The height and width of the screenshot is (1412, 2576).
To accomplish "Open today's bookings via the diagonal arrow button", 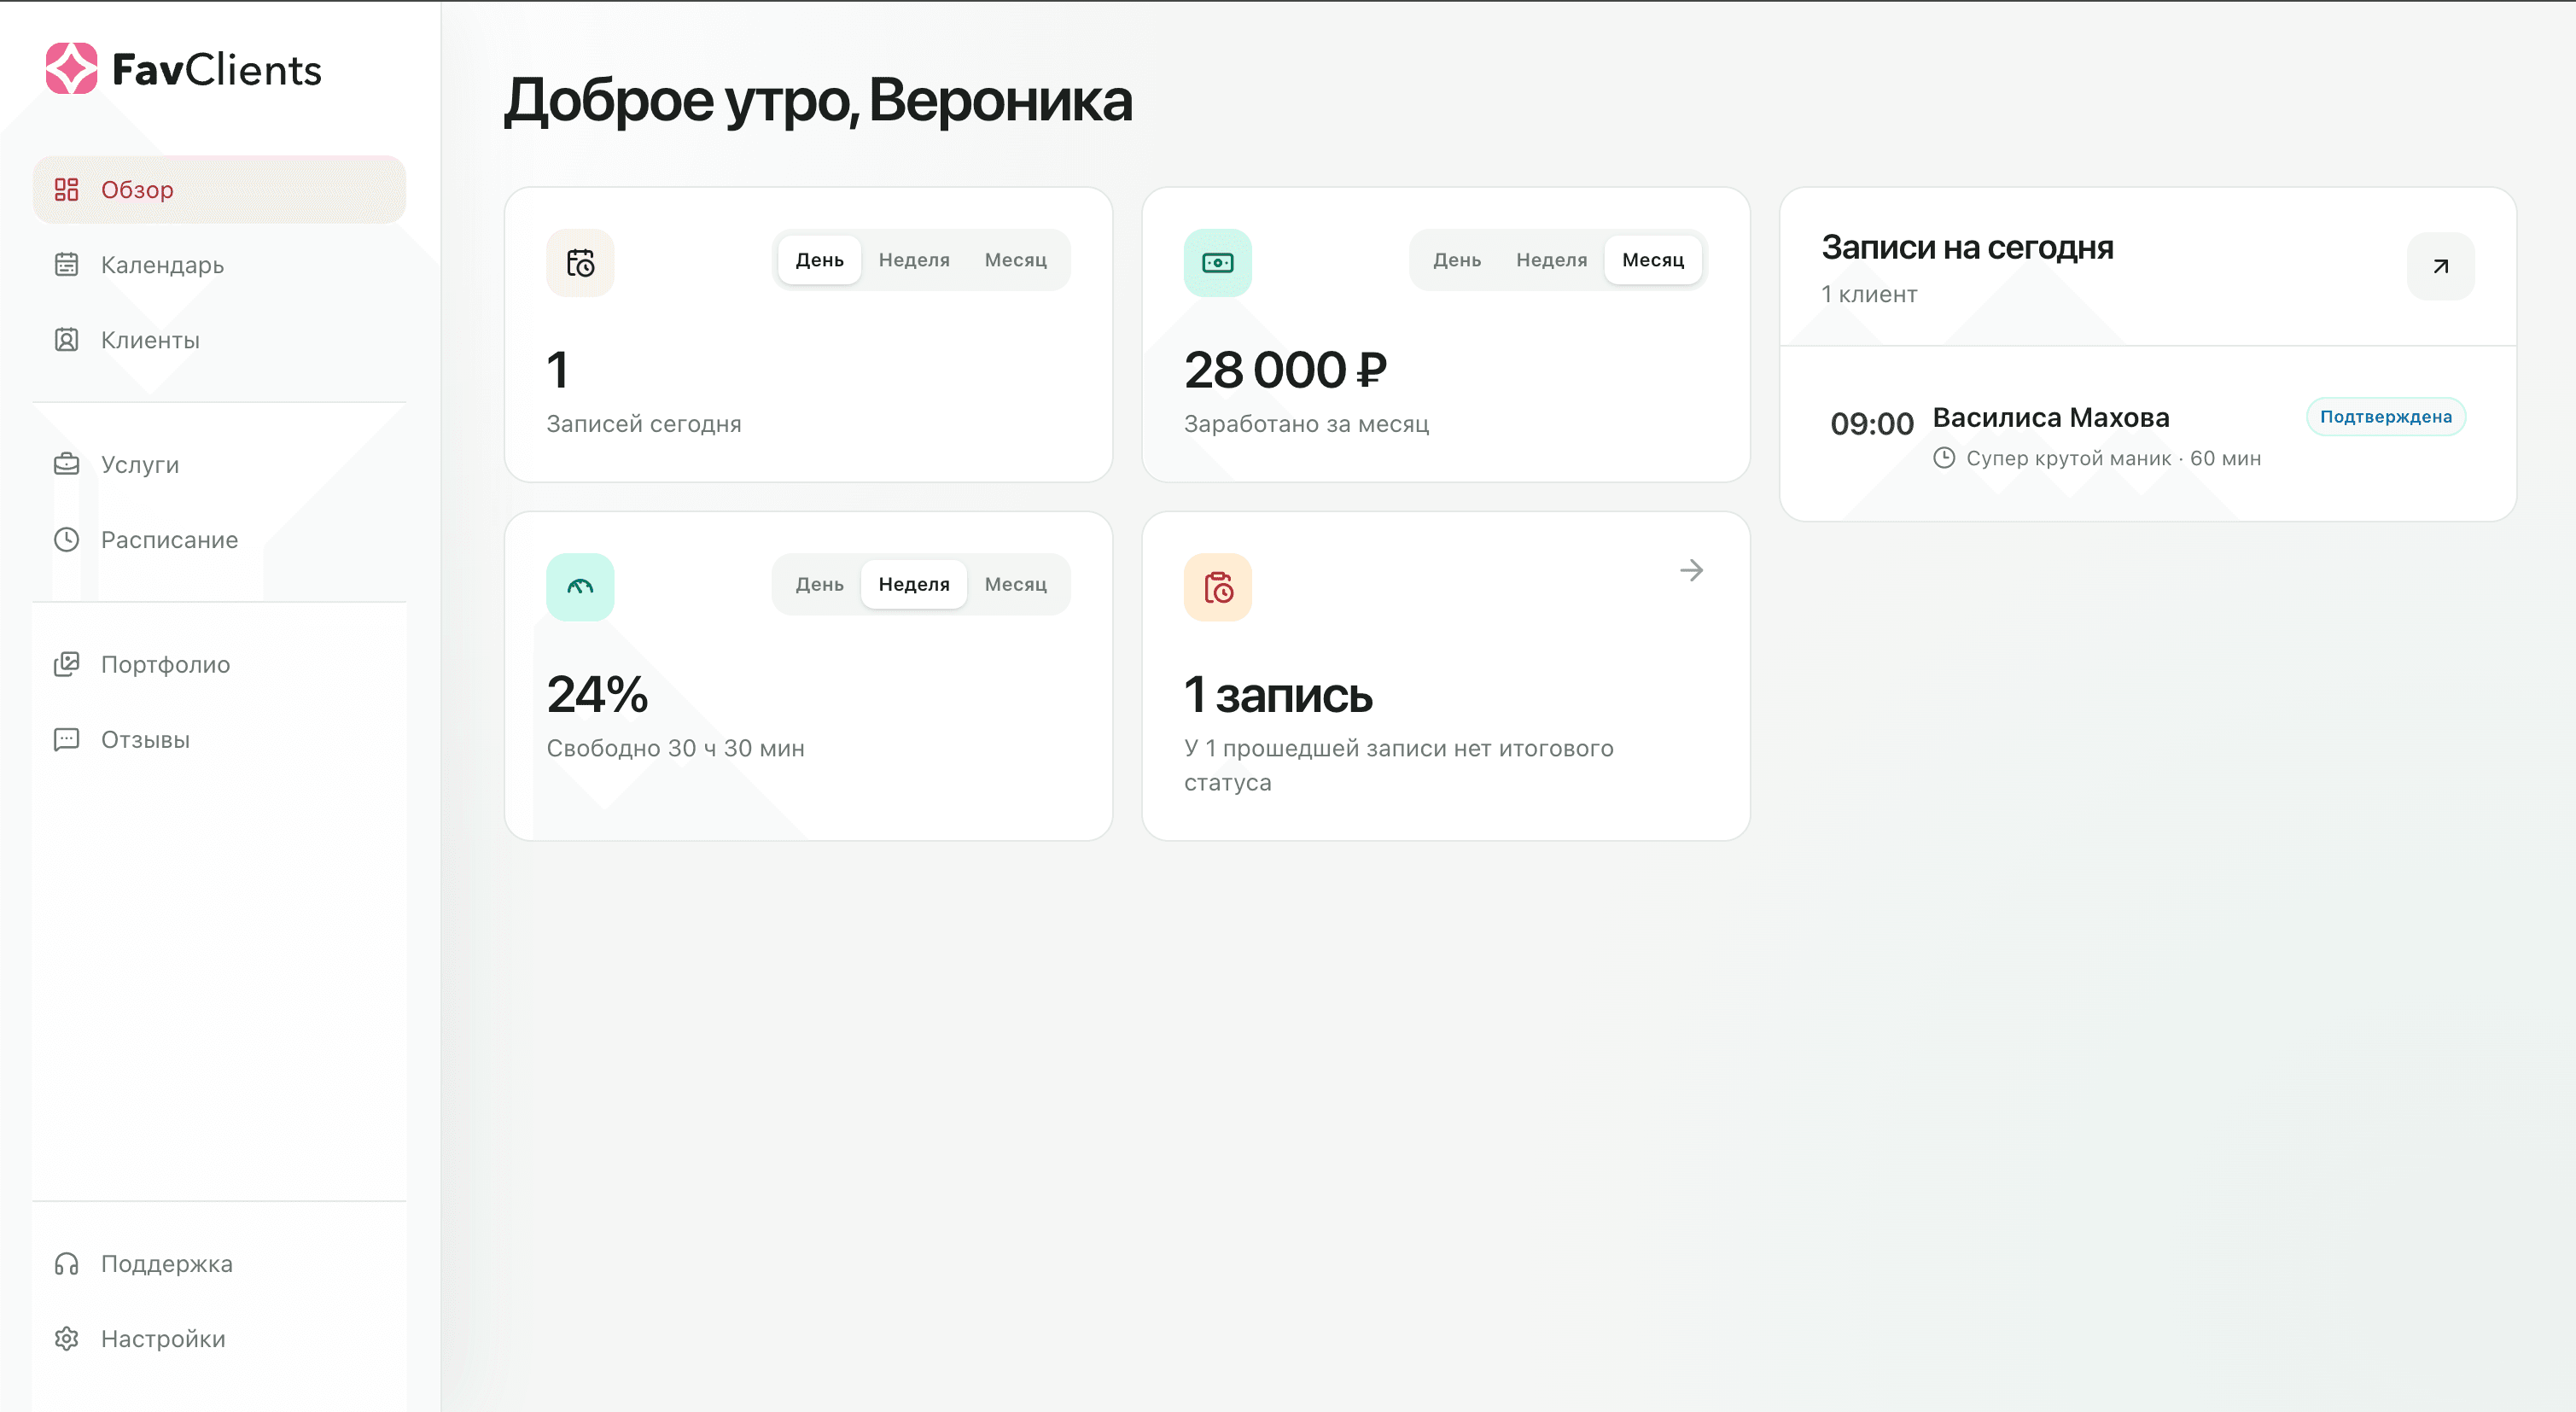I will click(x=2440, y=266).
